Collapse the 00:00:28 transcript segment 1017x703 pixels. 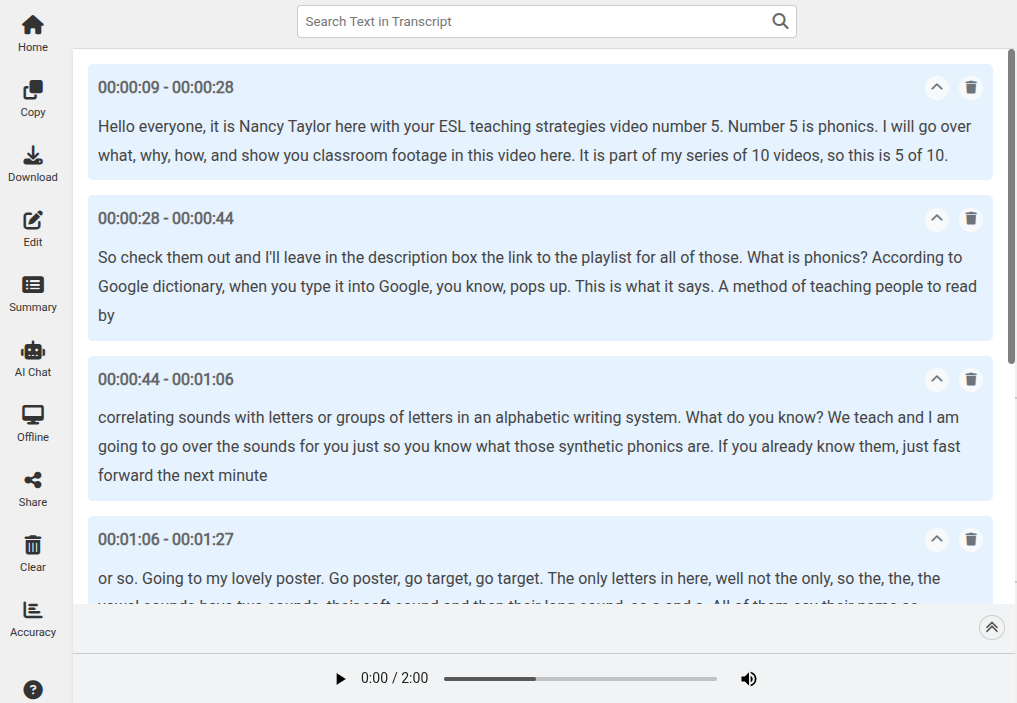936,218
